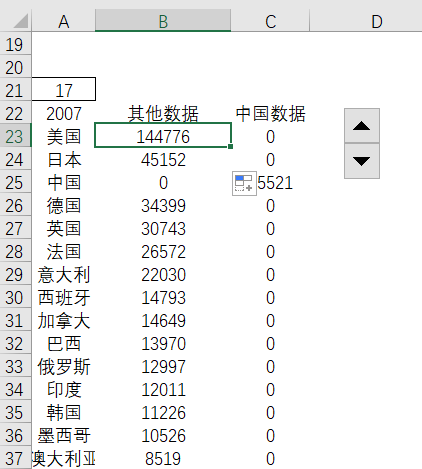Click the 日本 cell
Screen dimensions: 422x469
click(x=63, y=159)
